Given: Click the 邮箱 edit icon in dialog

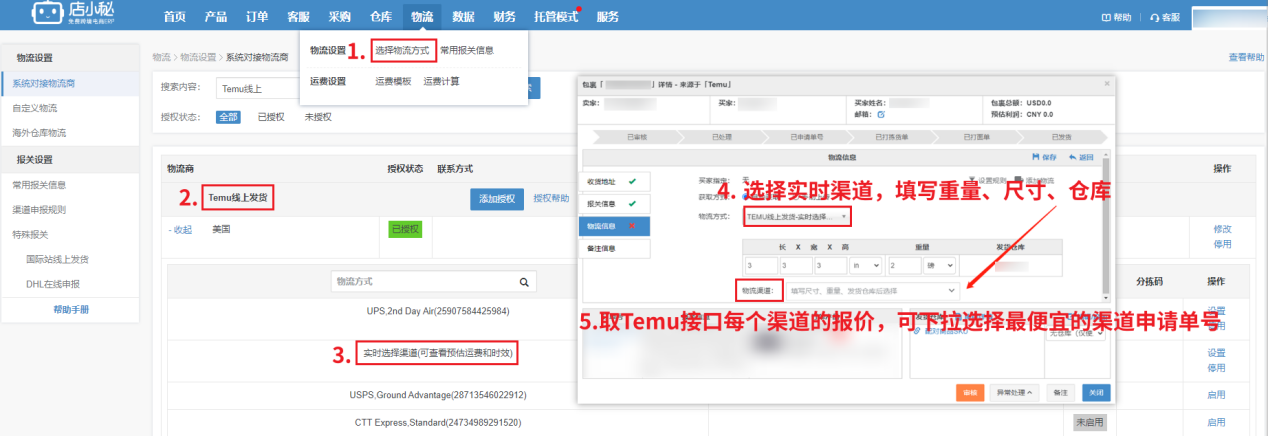Looking at the screenshot, I should click(881, 114).
